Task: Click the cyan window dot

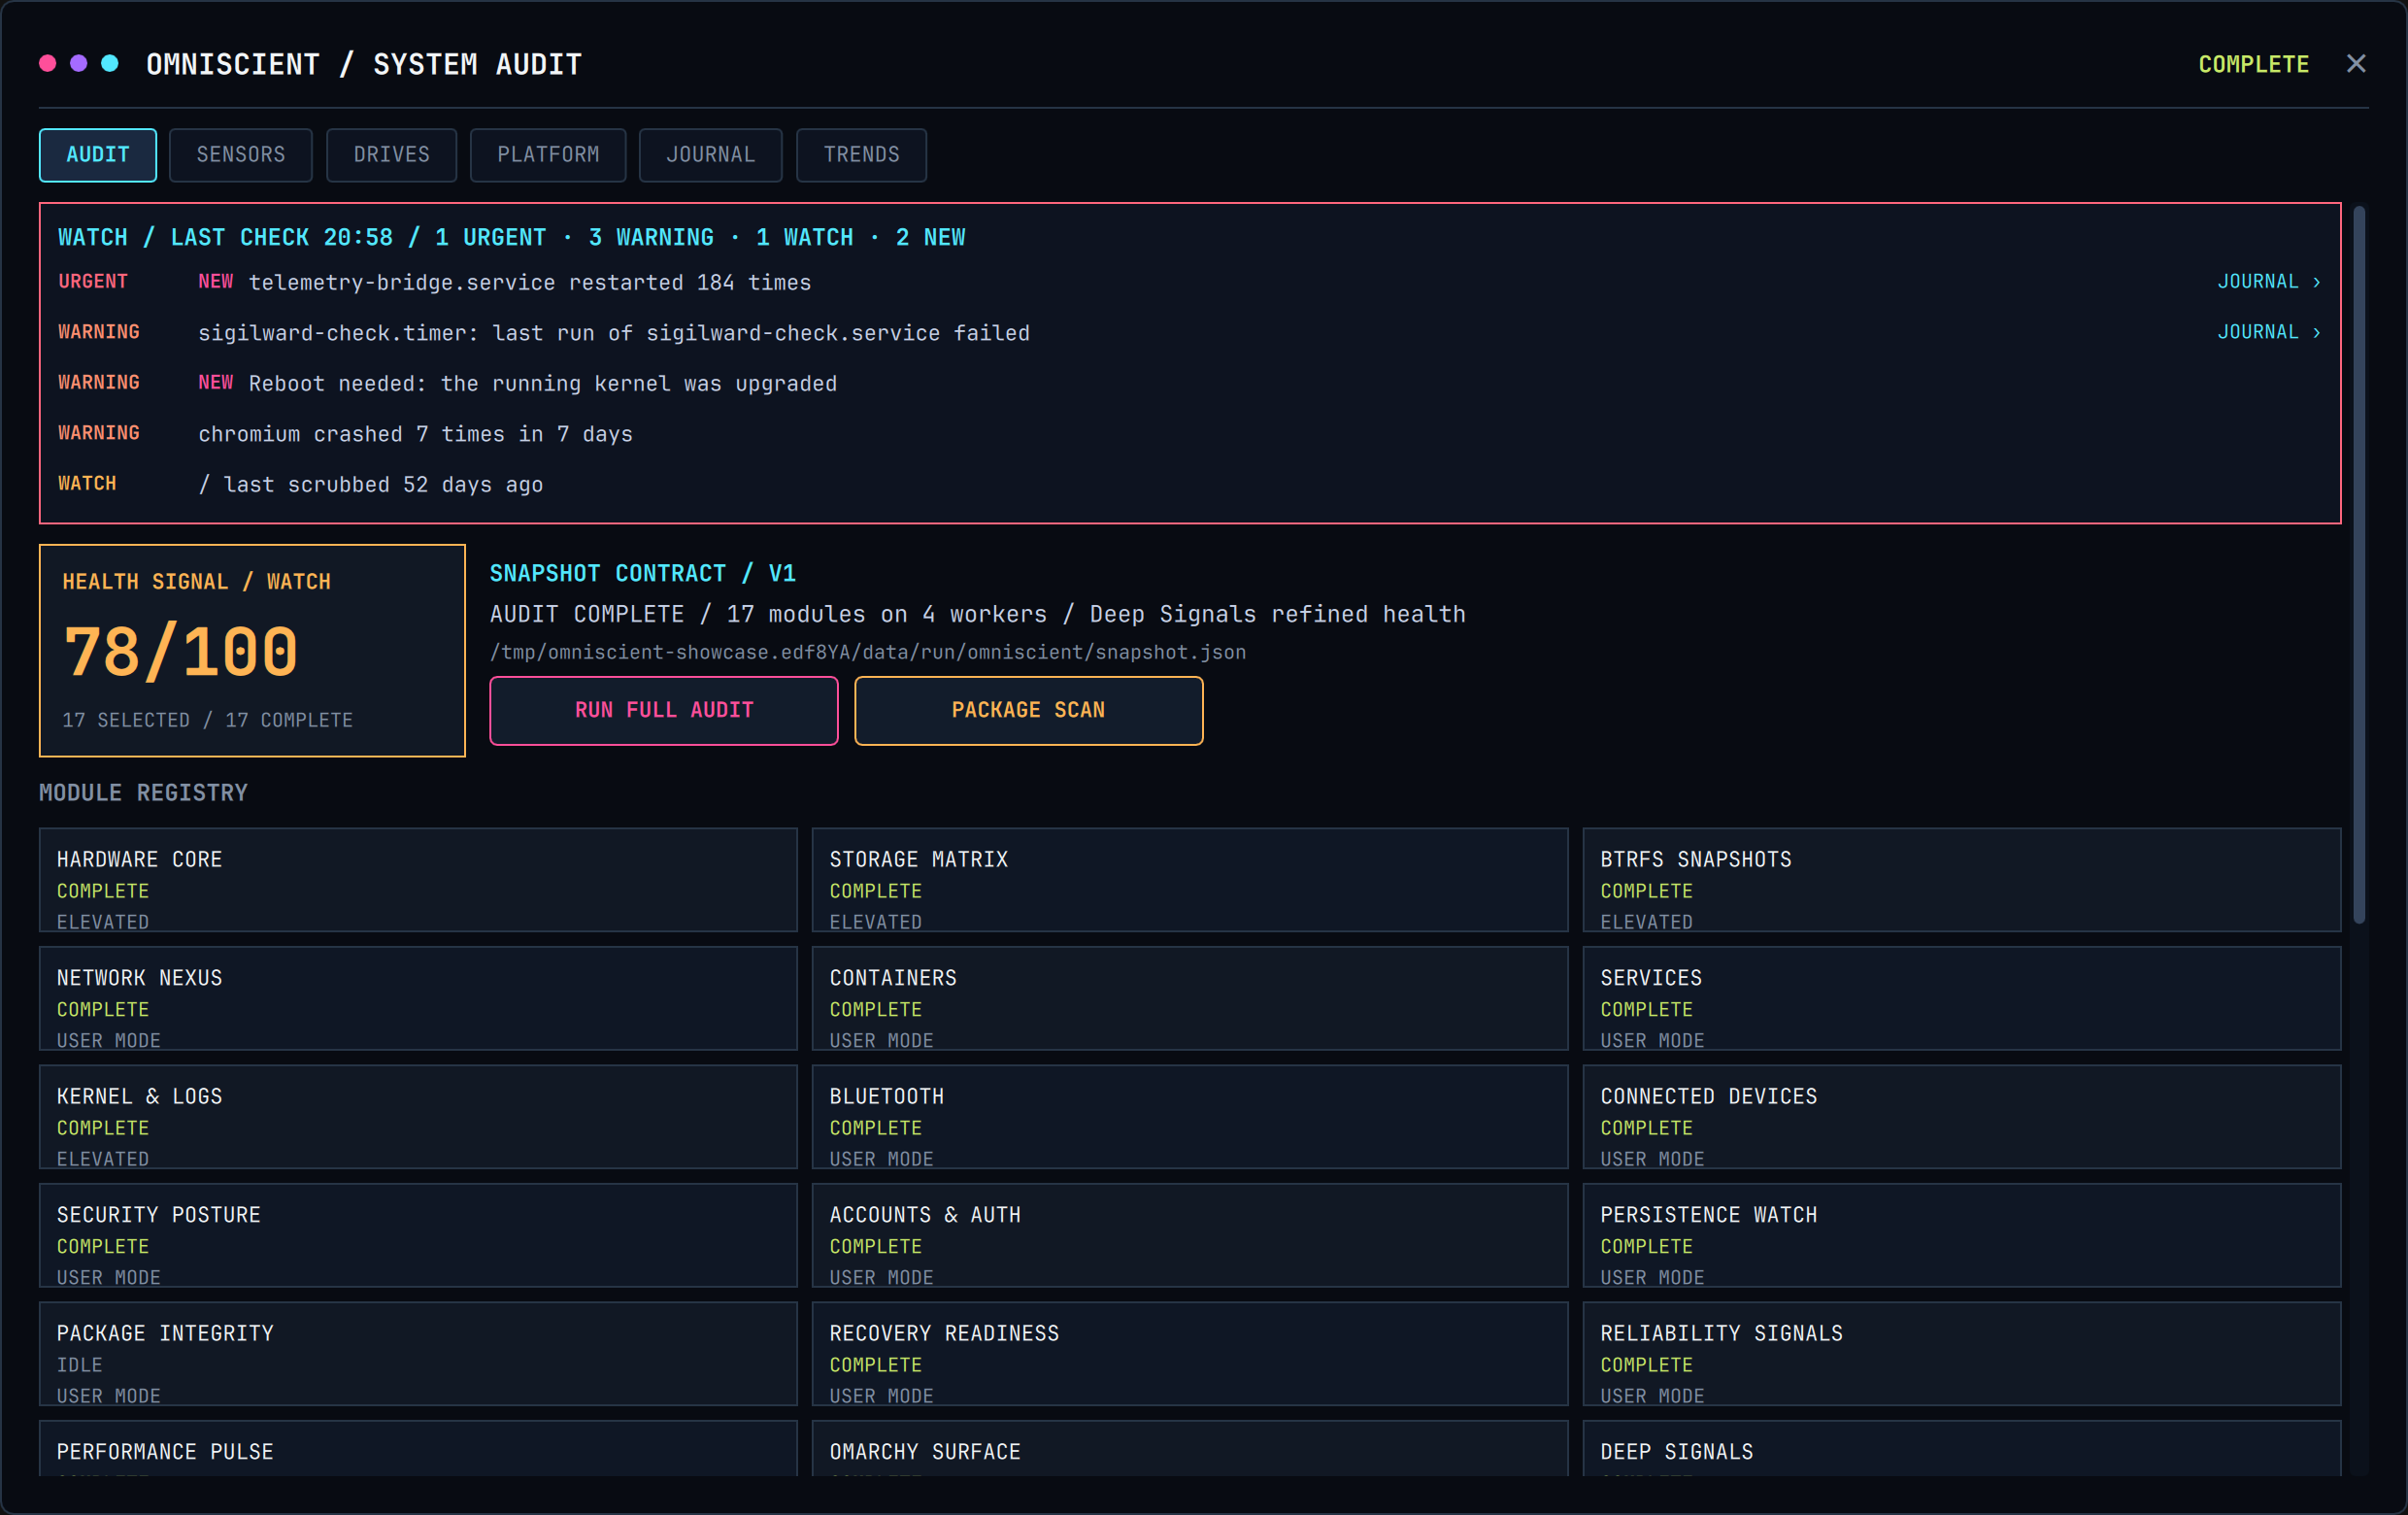Action: point(110,64)
